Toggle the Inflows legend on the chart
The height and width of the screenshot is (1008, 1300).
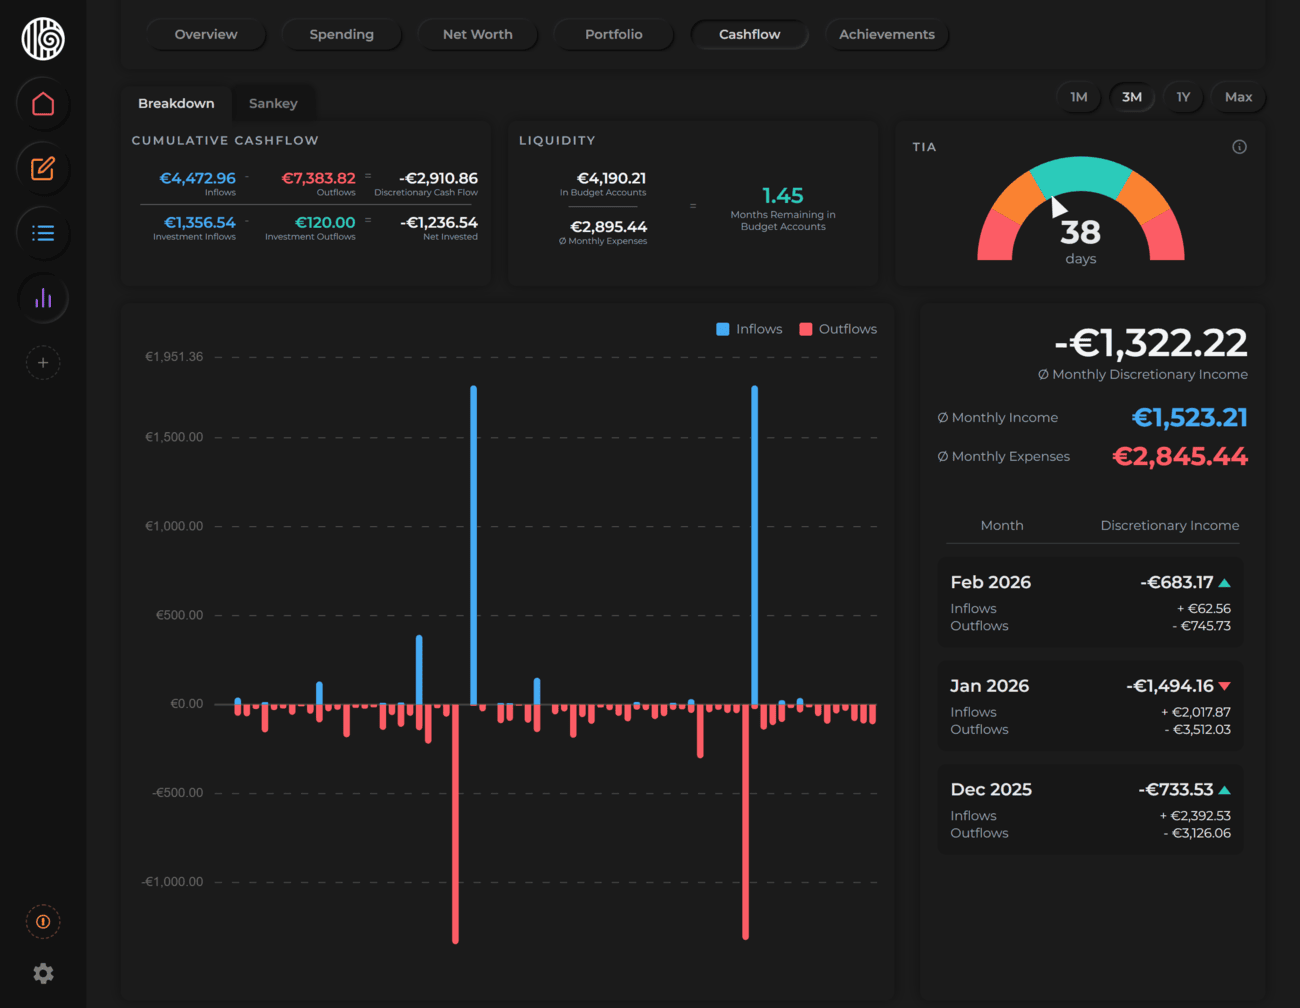point(749,328)
